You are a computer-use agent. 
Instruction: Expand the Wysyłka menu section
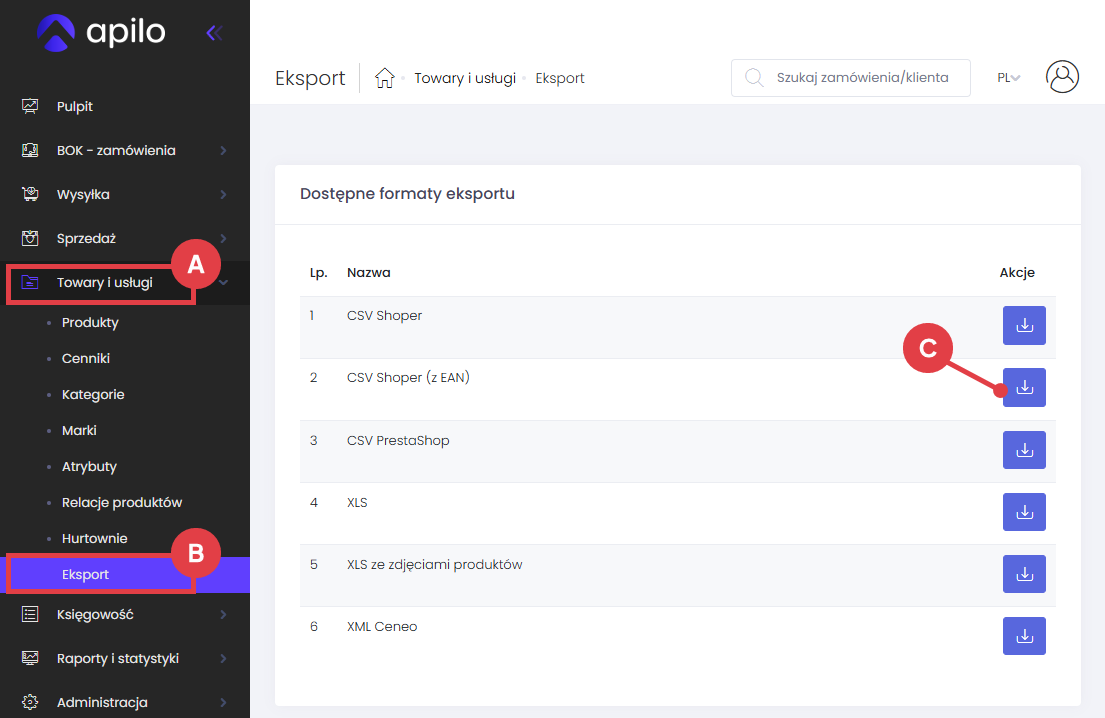pyautogui.click(x=83, y=195)
